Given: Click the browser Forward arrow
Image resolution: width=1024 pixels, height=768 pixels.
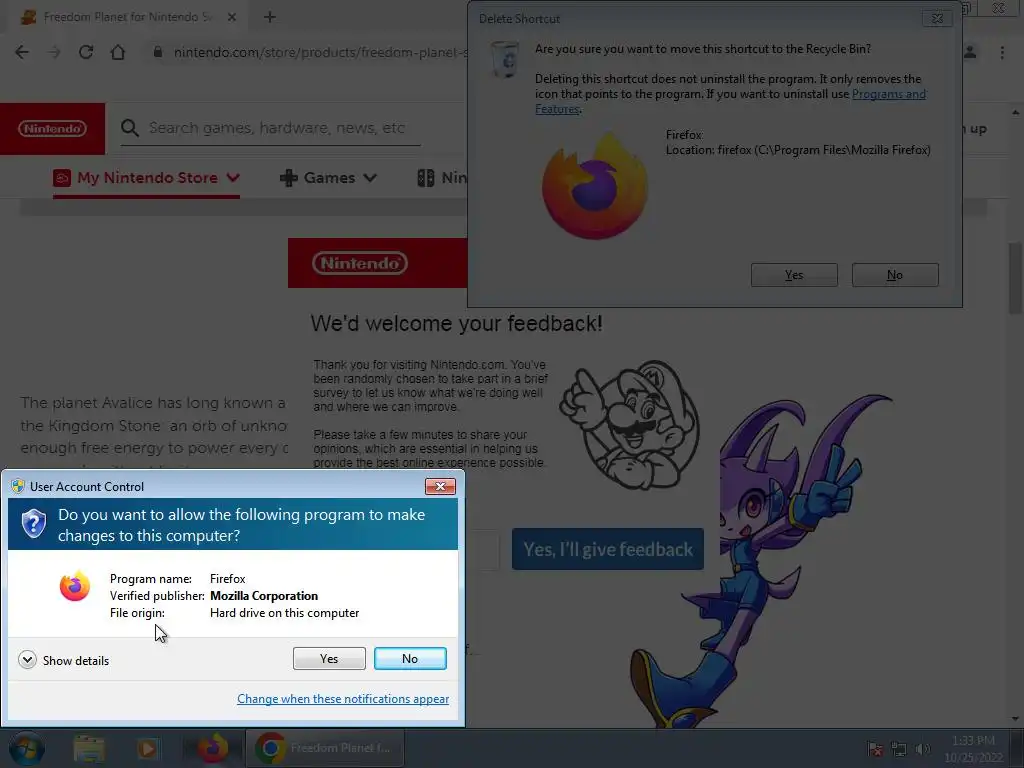Looking at the screenshot, I should [54, 52].
